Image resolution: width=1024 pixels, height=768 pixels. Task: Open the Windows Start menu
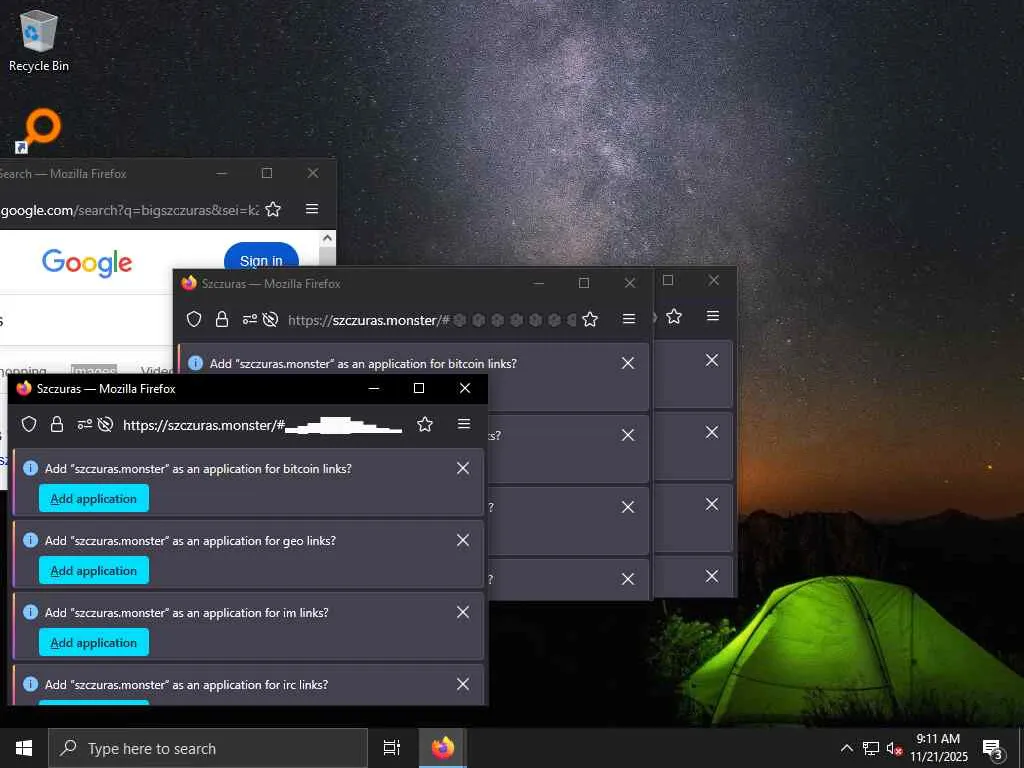pyautogui.click(x=24, y=748)
